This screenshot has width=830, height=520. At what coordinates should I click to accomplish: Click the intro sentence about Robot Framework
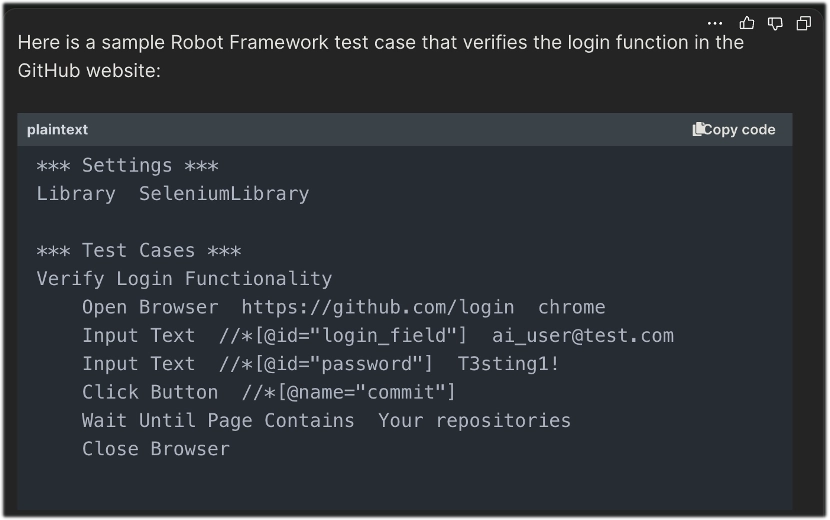pos(381,56)
